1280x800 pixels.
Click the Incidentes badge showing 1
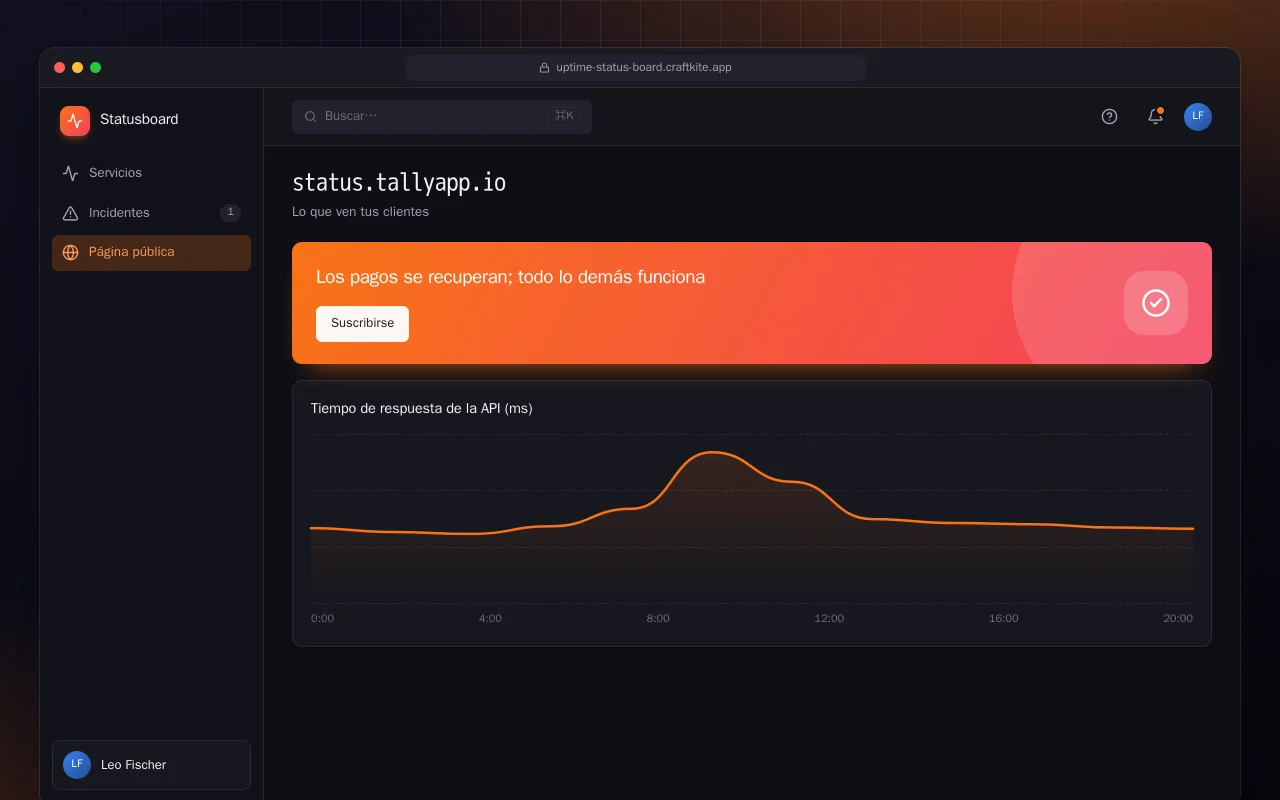(x=230, y=212)
